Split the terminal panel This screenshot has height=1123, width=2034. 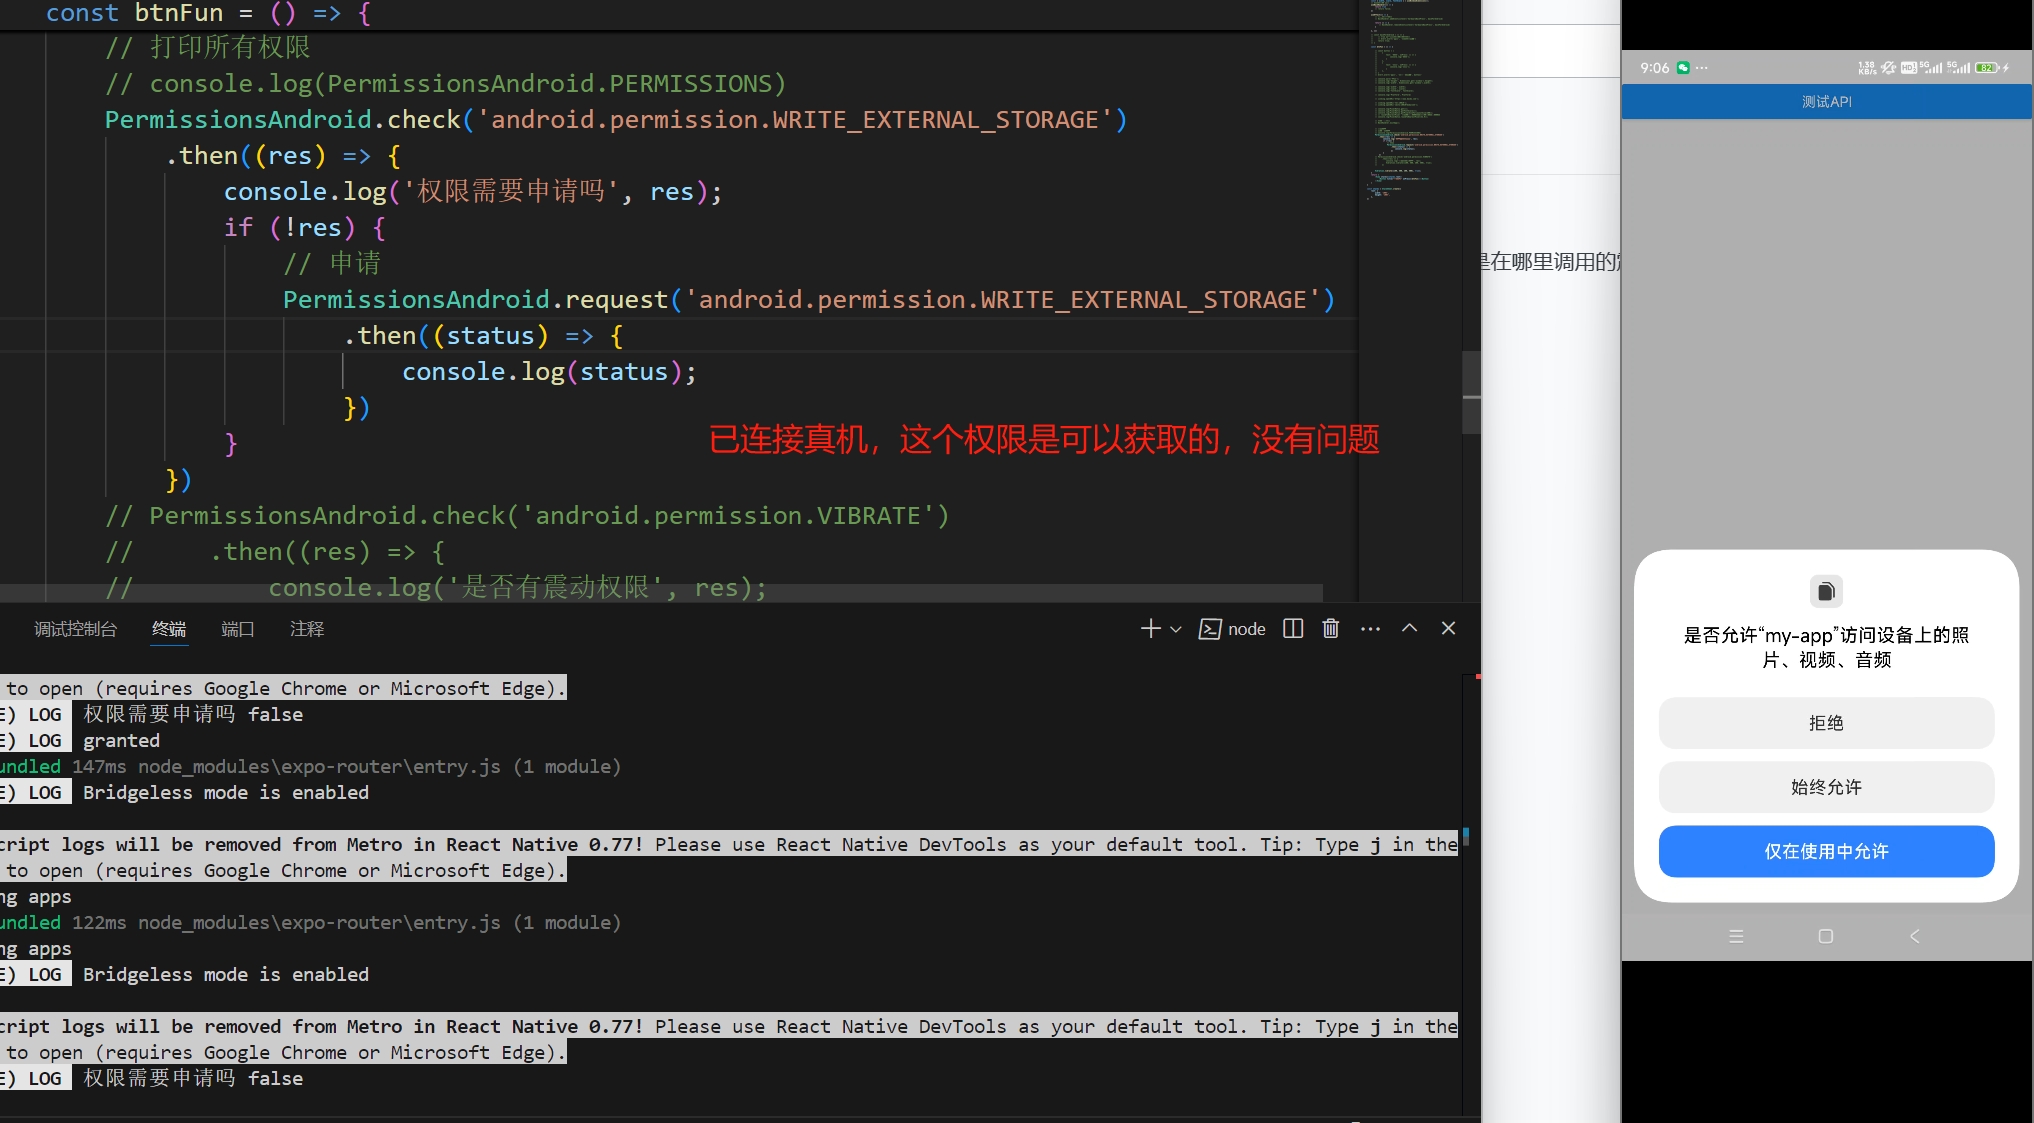(1293, 629)
